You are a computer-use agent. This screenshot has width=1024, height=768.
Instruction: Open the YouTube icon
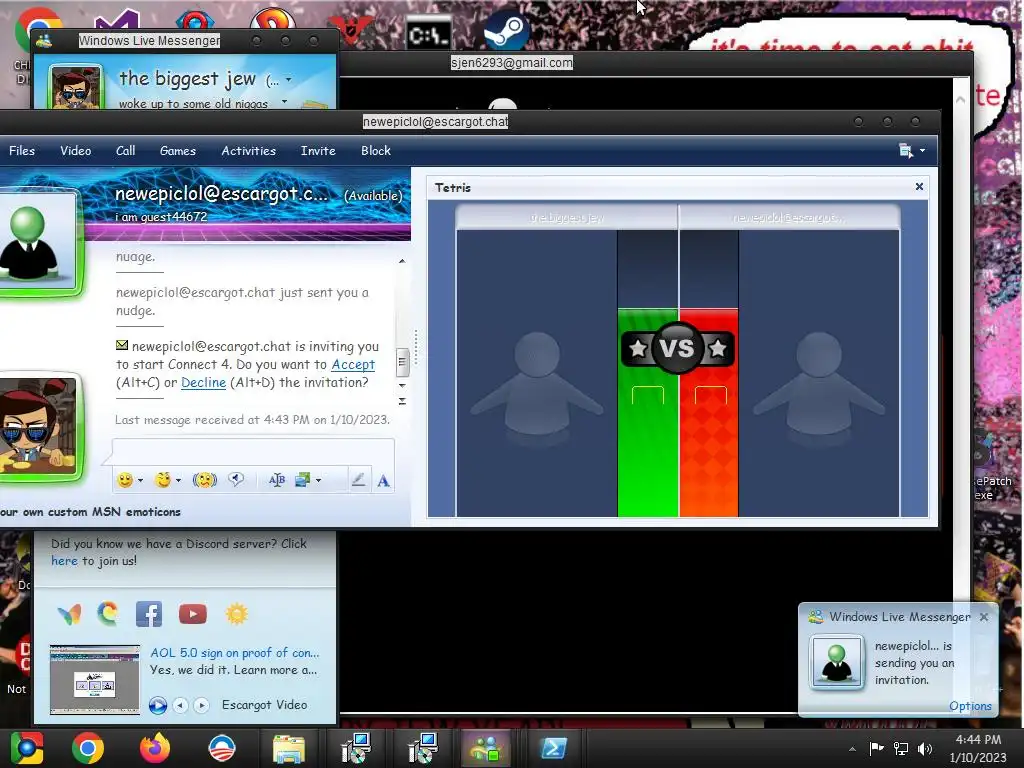[193, 614]
